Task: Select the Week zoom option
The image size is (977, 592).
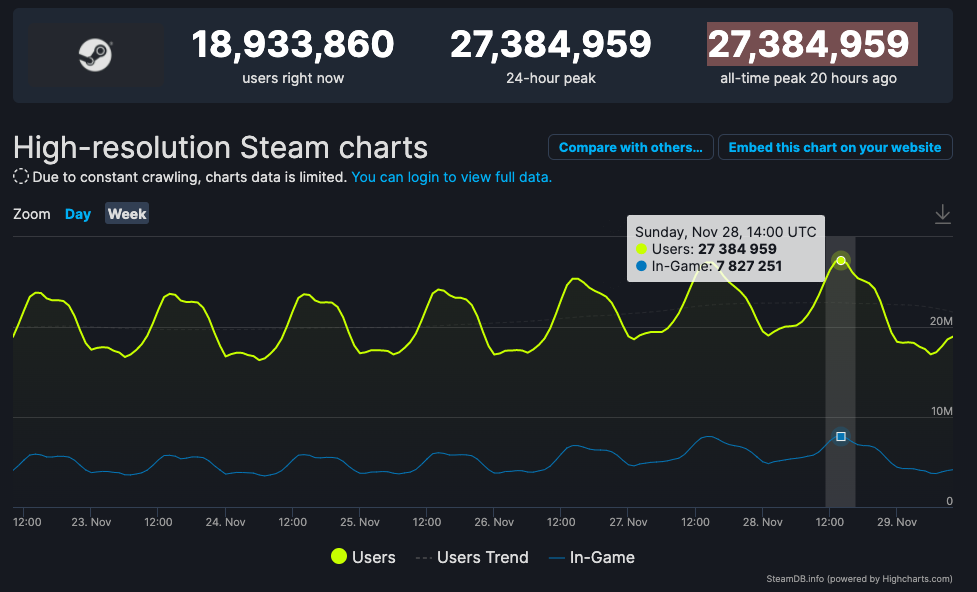Action: point(127,214)
